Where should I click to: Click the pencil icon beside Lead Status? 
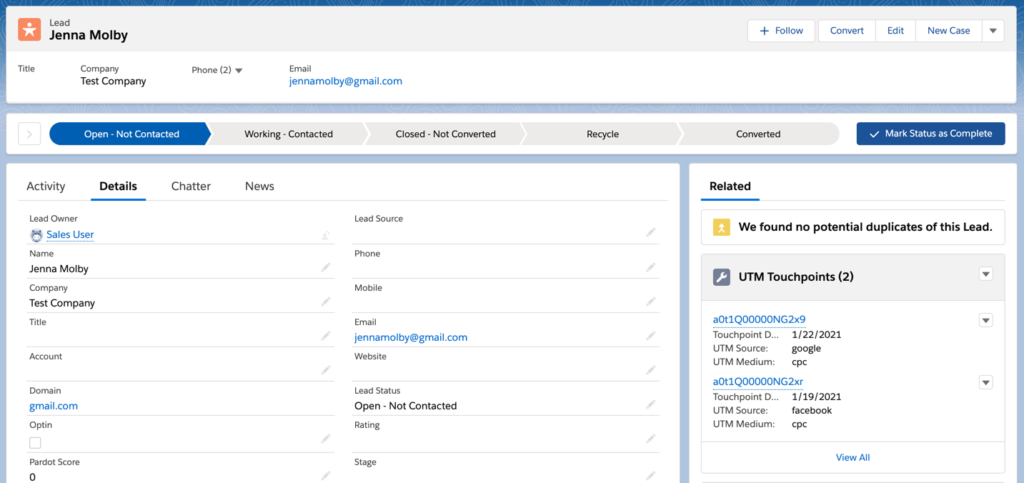point(651,405)
